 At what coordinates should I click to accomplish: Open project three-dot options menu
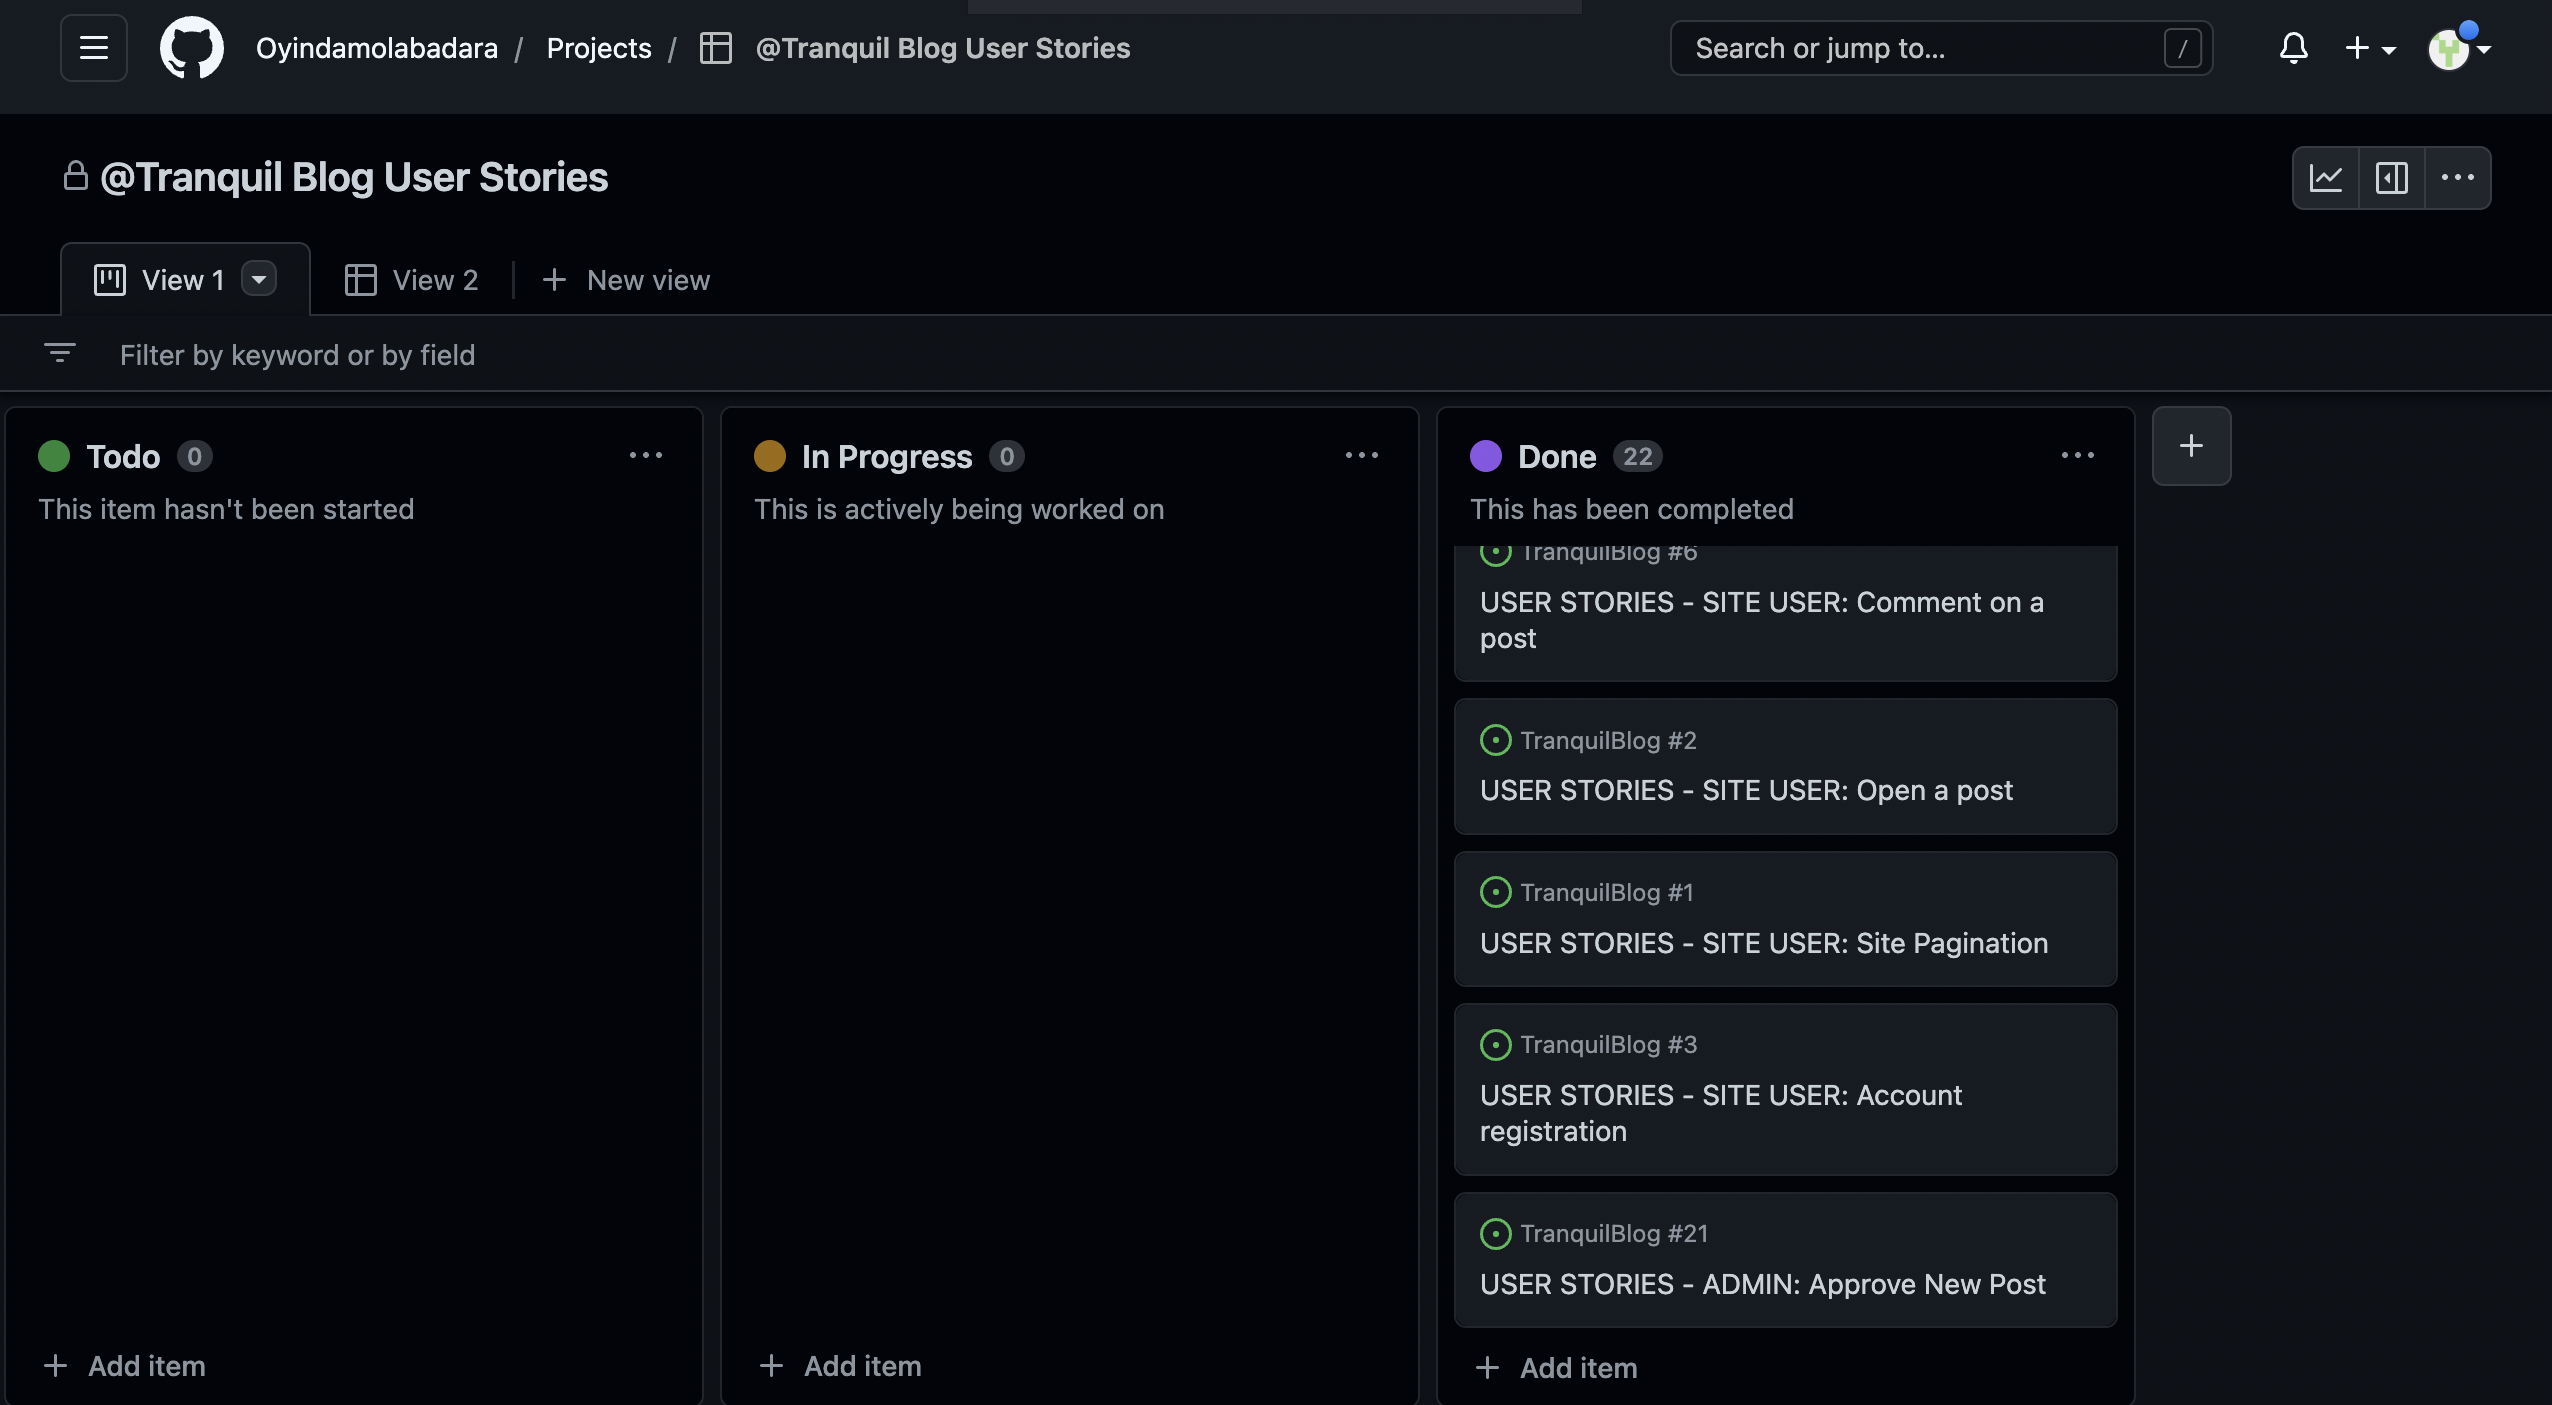tap(2457, 178)
